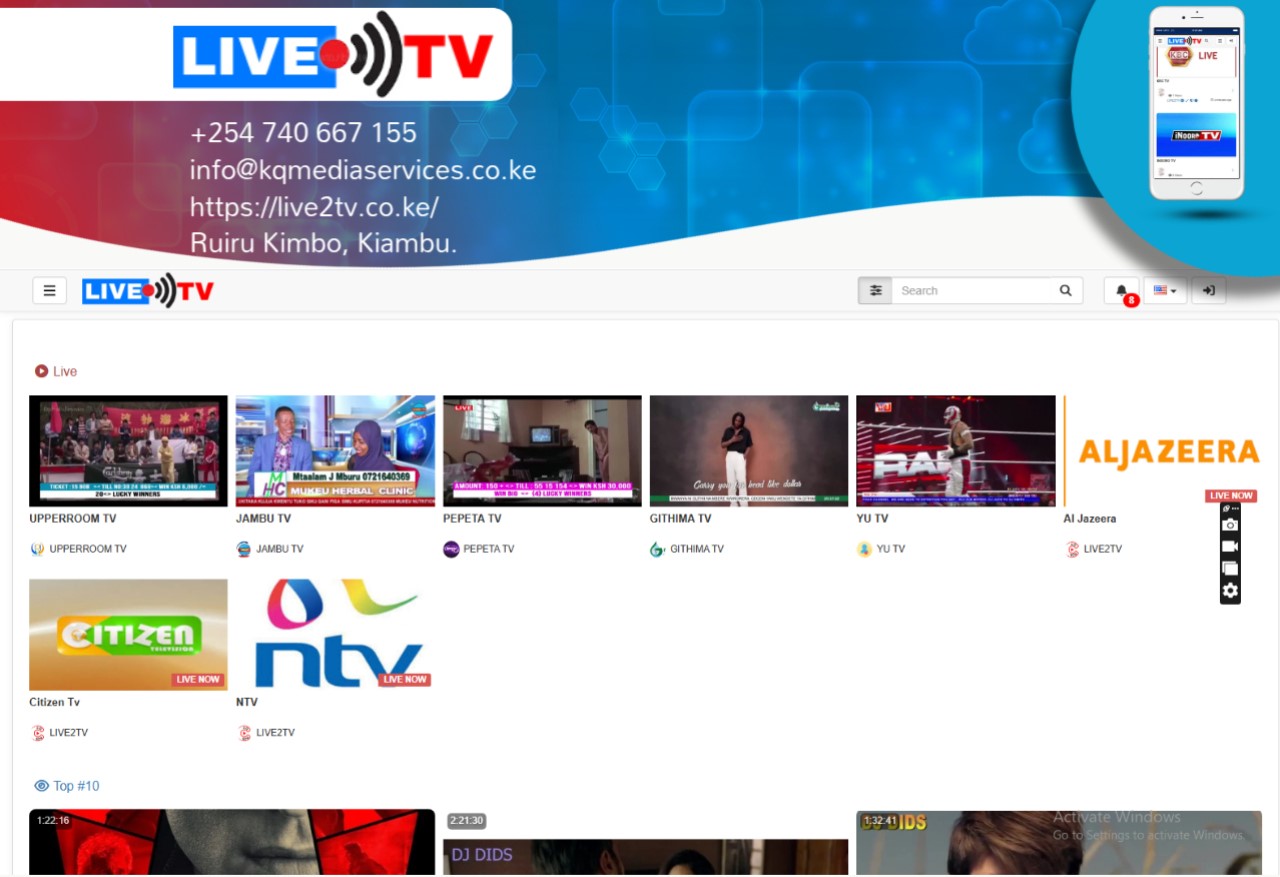Select the GITHIMA TV channel link
This screenshot has height=877, width=1280.
(x=696, y=548)
